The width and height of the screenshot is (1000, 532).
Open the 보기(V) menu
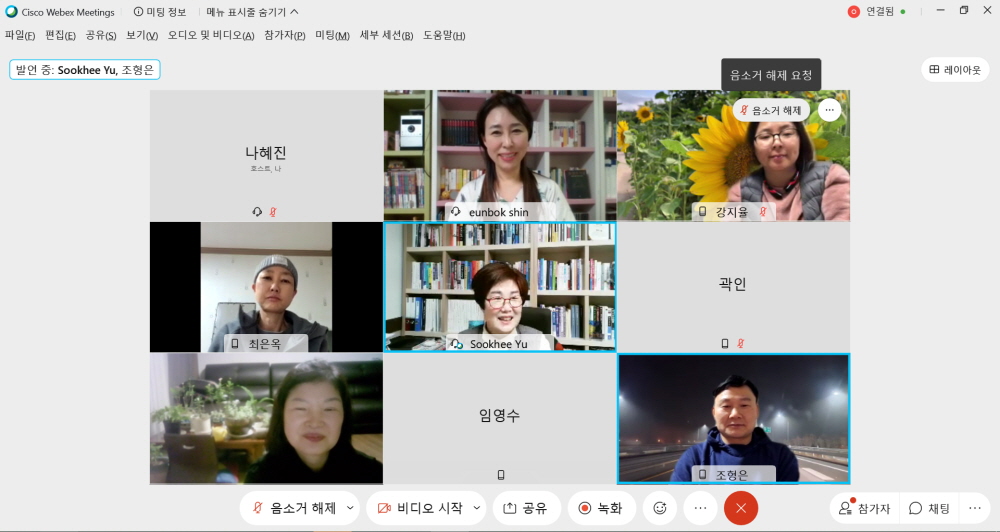[x=142, y=36]
